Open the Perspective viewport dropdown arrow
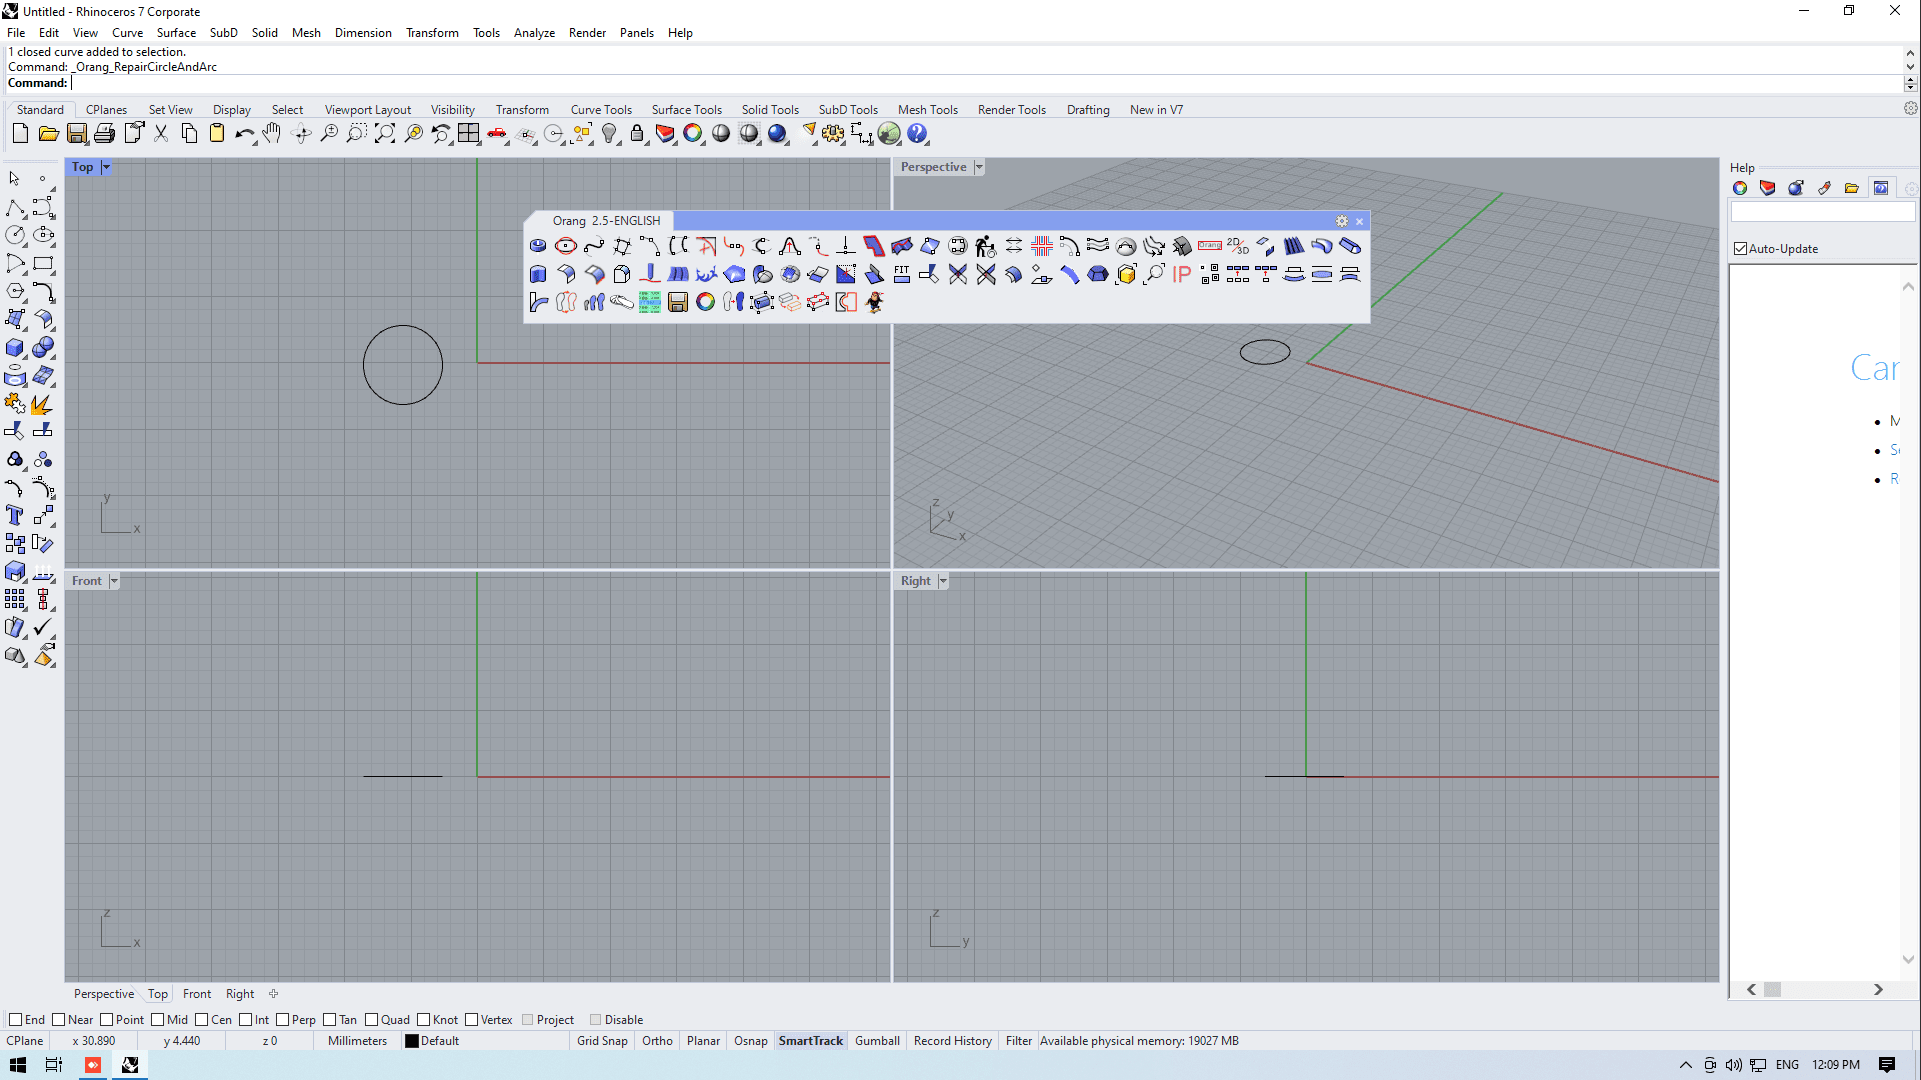Screen dimensions: 1921x1080 [x=979, y=167]
